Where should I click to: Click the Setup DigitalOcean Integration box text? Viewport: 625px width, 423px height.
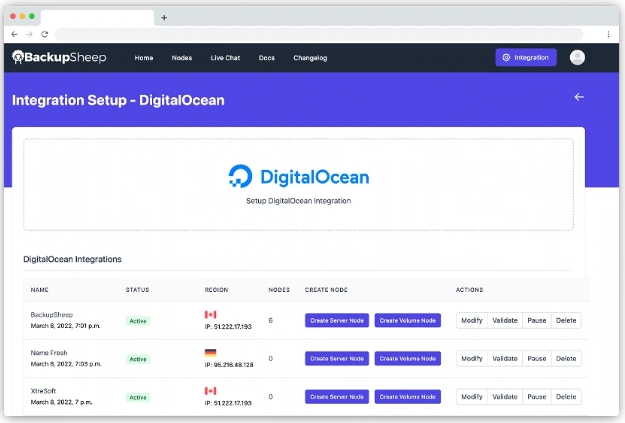pos(299,201)
